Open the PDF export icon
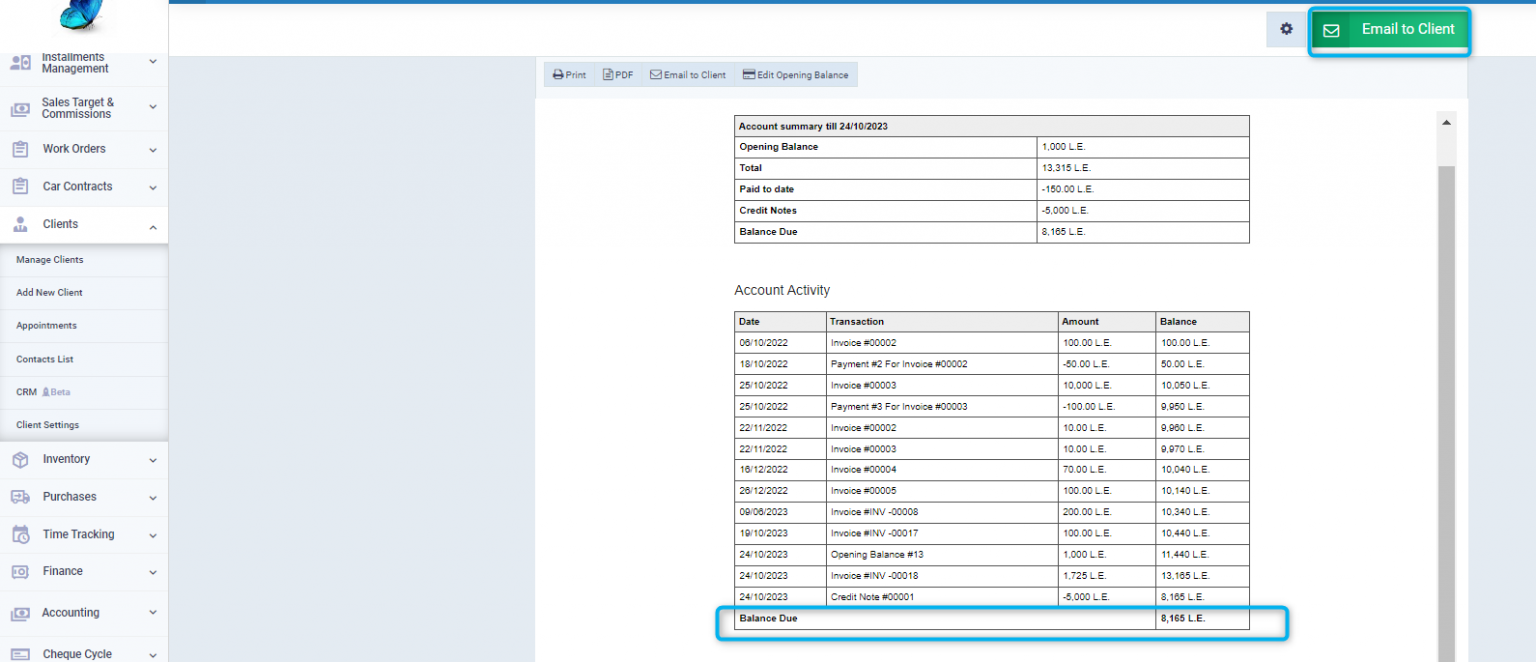 (x=606, y=74)
